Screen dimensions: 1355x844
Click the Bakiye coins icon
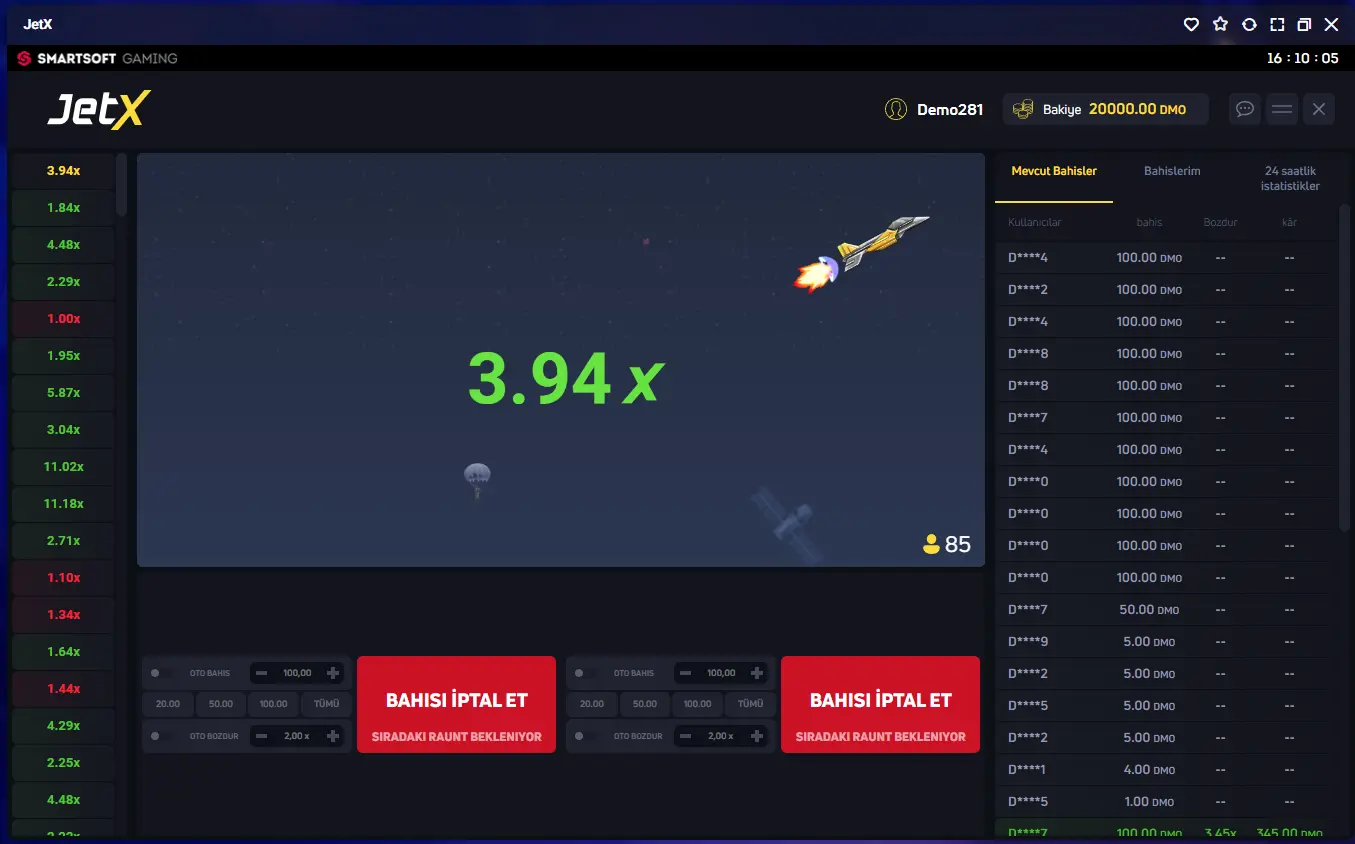1022,109
